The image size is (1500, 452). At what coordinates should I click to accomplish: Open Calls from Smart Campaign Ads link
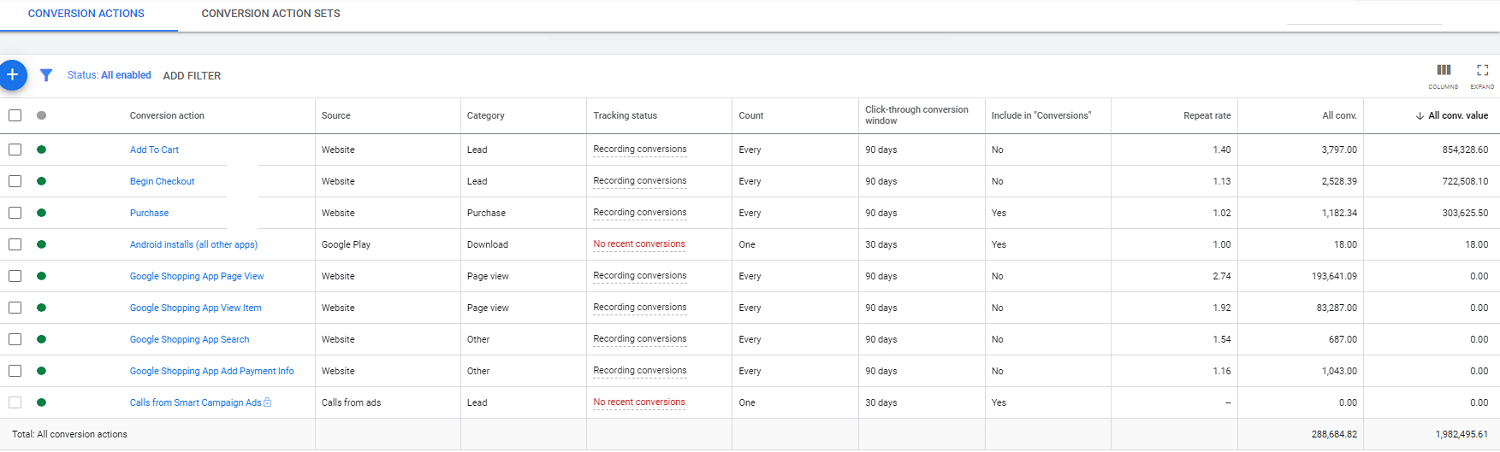coord(195,402)
